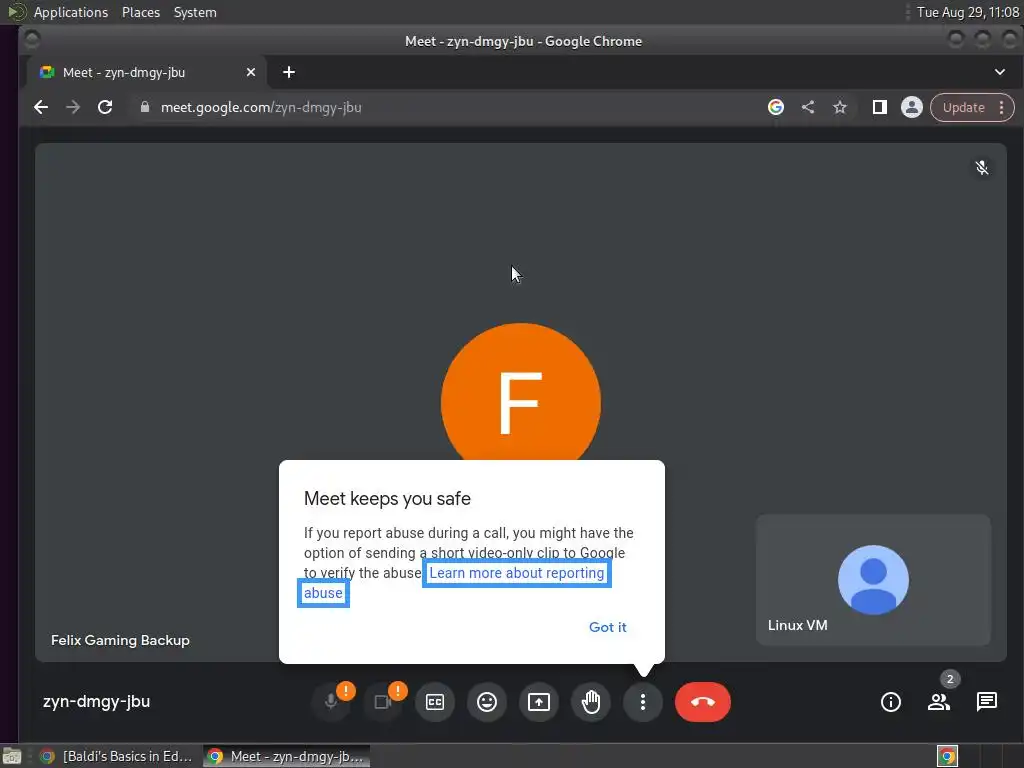The height and width of the screenshot is (768, 1024).
Task: Click the browser forward arrow
Action: point(73,107)
